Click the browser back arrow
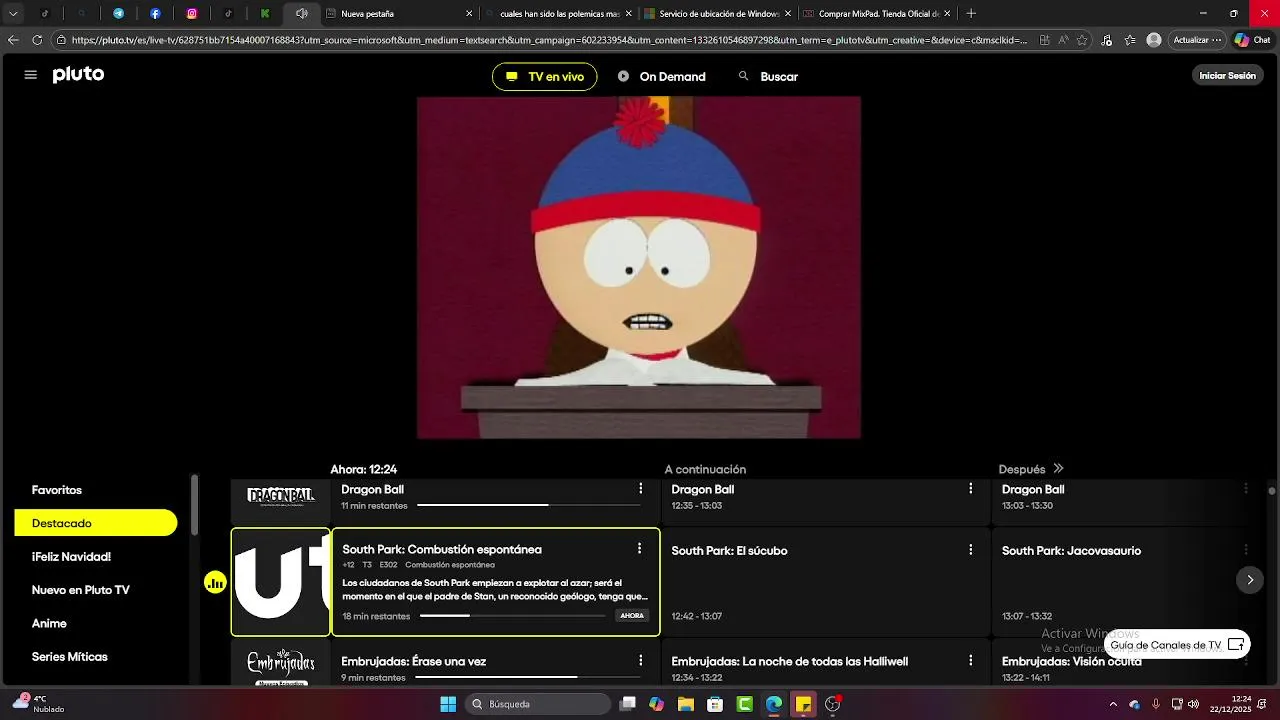The image size is (1280, 720). pyautogui.click(x=13, y=40)
